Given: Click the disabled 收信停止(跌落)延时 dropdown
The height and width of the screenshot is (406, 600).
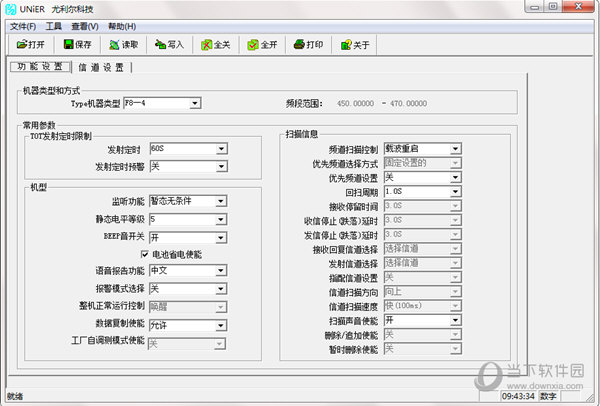Looking at the screenshot, I should (422, 220).
